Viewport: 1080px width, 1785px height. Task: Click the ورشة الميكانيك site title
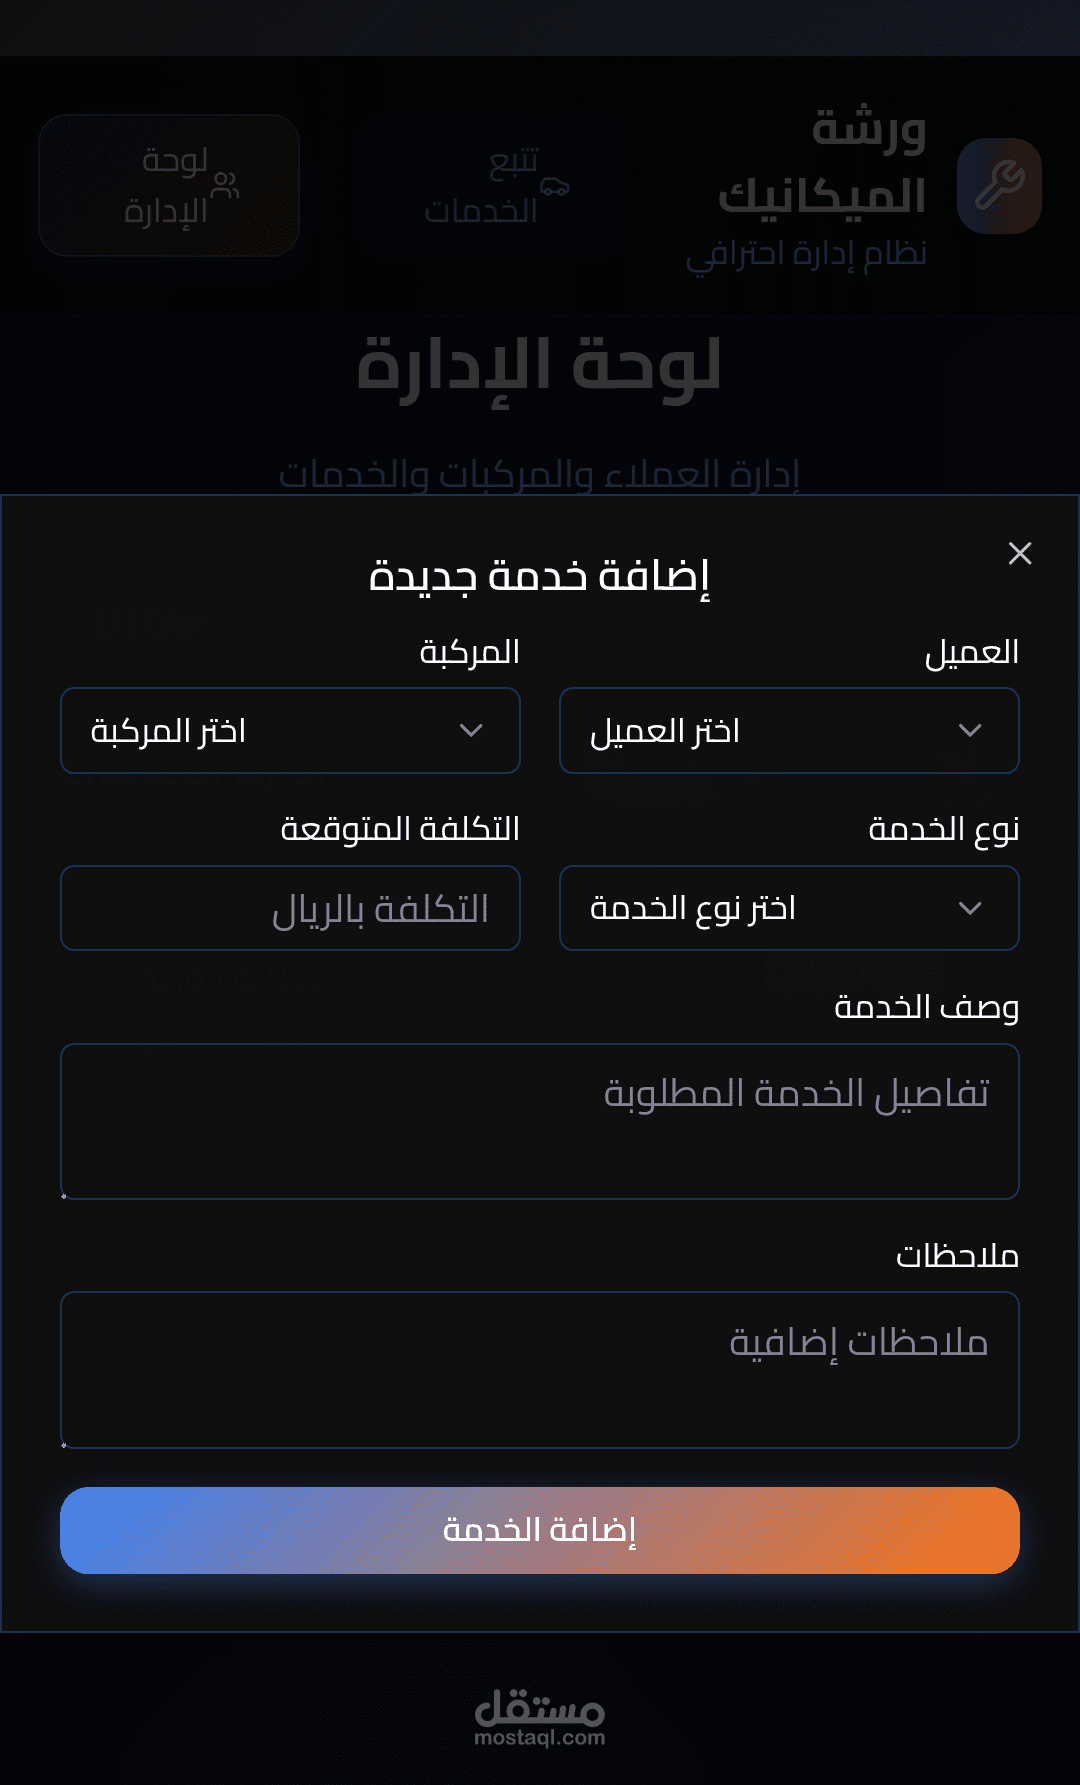(822, 162)
